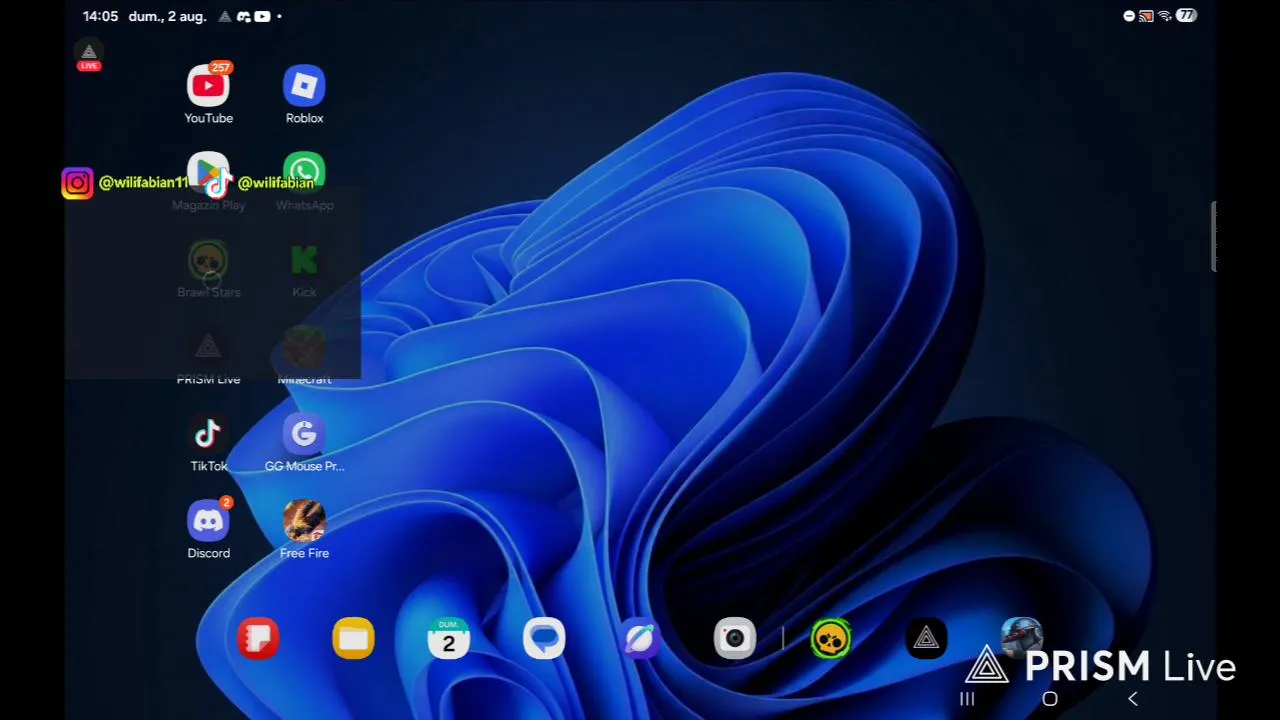The height and width of the screenshot is (720, 1280).
Task: Launch the Roblox app
Action: (x=304, y=87)
